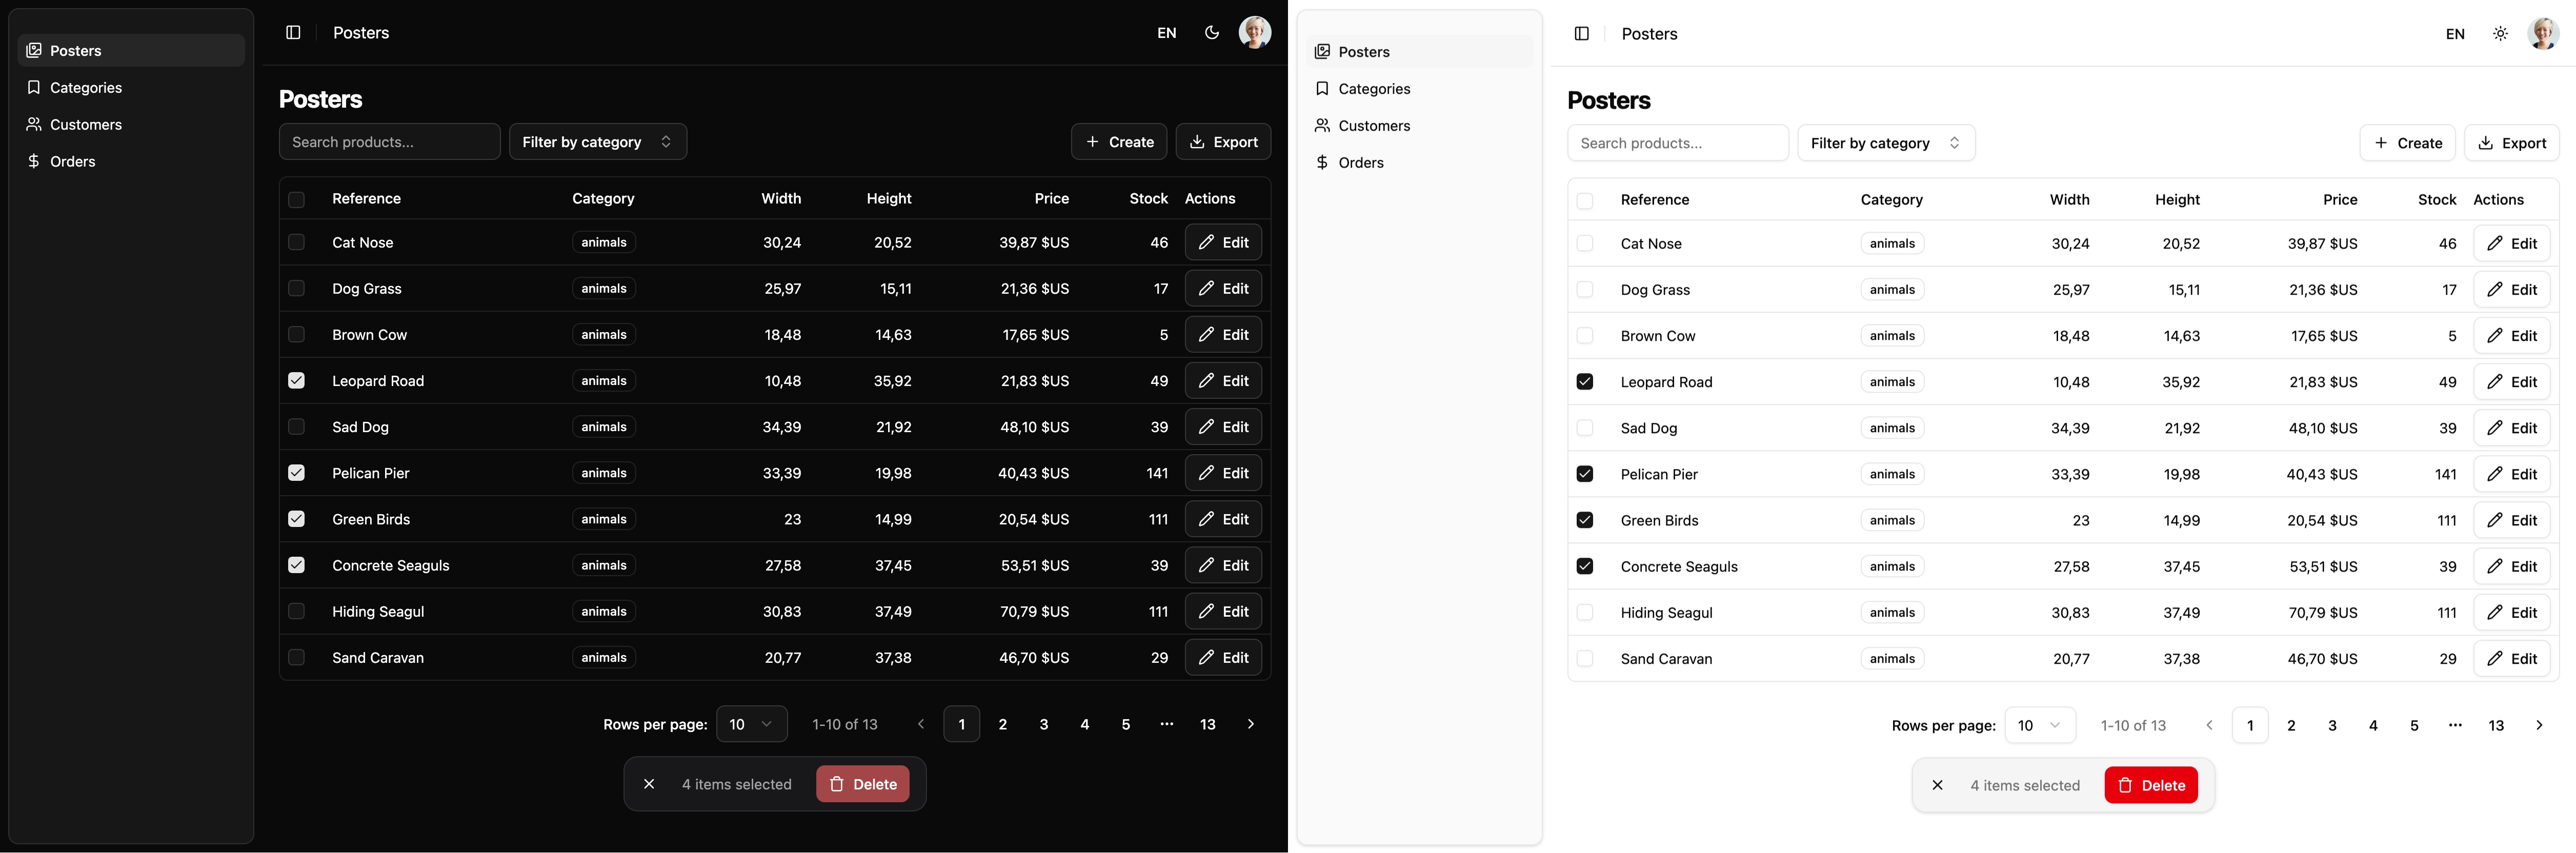Open rows per page dropdown in light panel
This screenshot has width=2576, height=853.
2039,726
